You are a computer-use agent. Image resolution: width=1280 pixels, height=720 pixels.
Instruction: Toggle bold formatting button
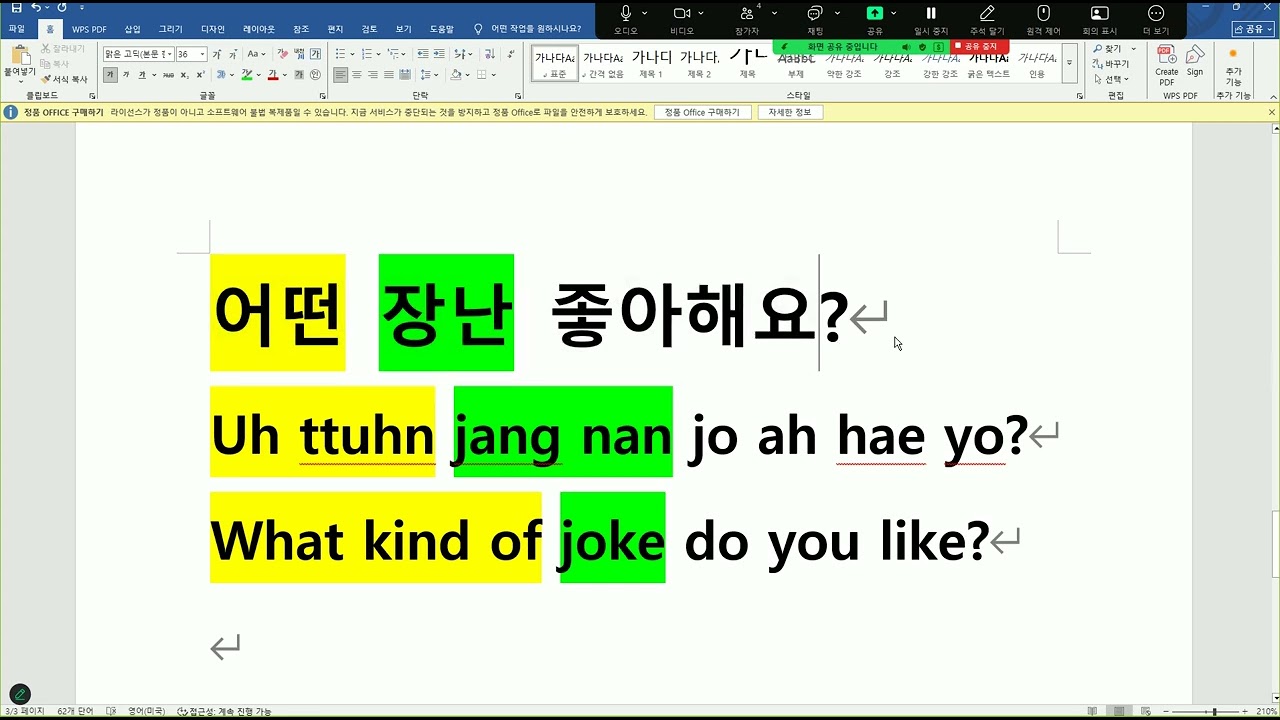point(110,75)
